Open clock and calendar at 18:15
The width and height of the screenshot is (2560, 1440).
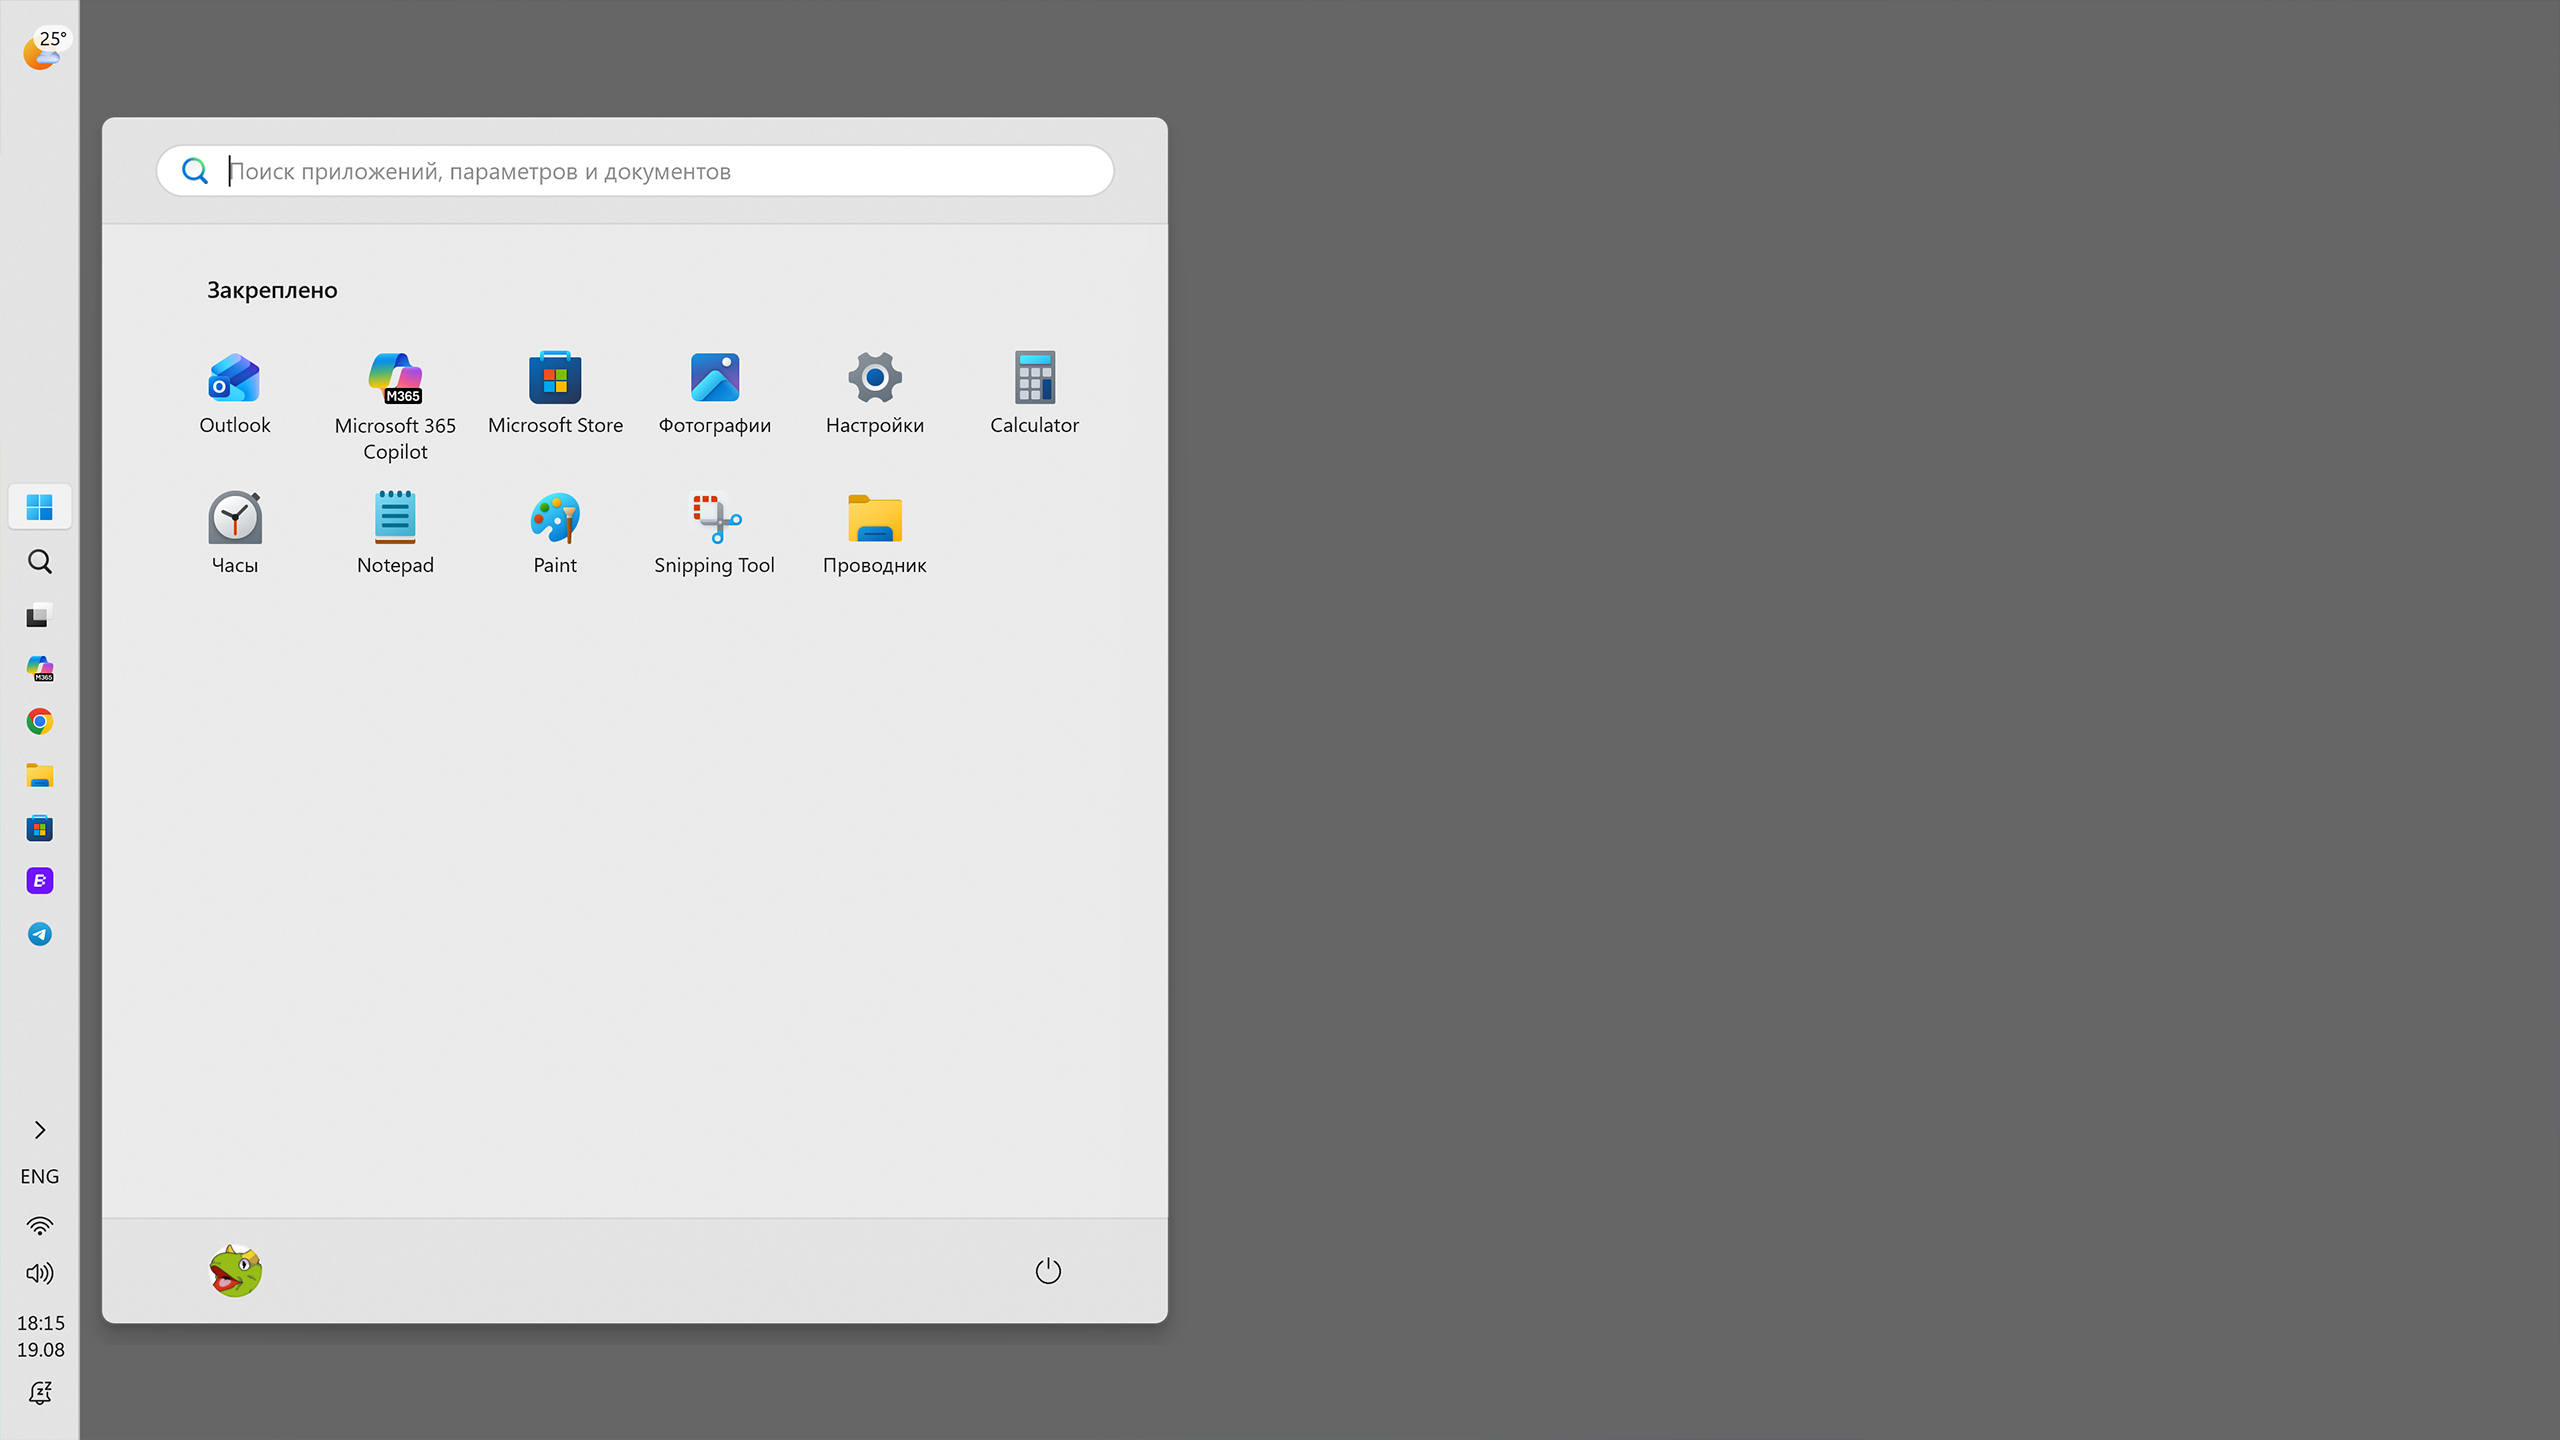coord(40,1336)
